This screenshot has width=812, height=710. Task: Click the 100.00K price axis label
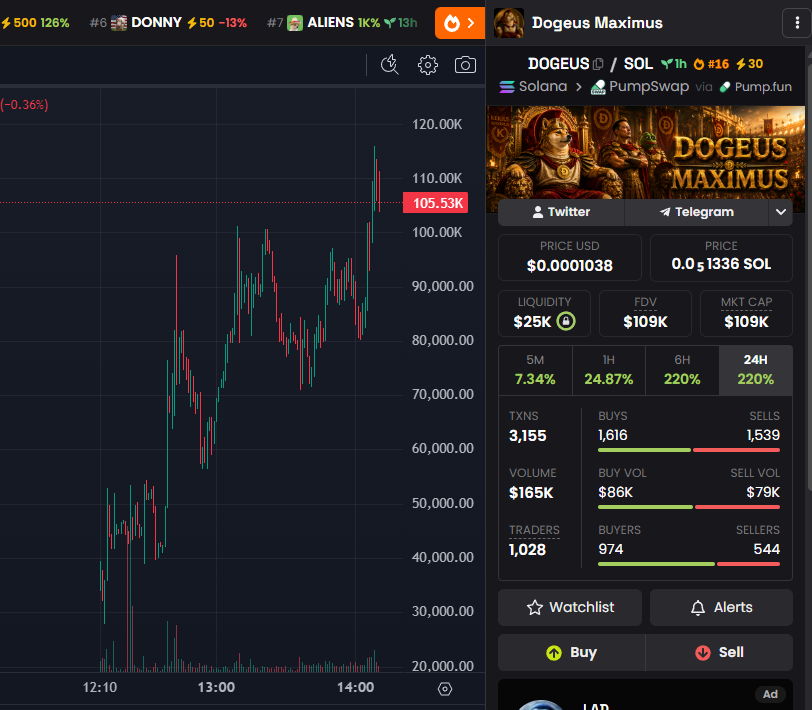point(437,233)
